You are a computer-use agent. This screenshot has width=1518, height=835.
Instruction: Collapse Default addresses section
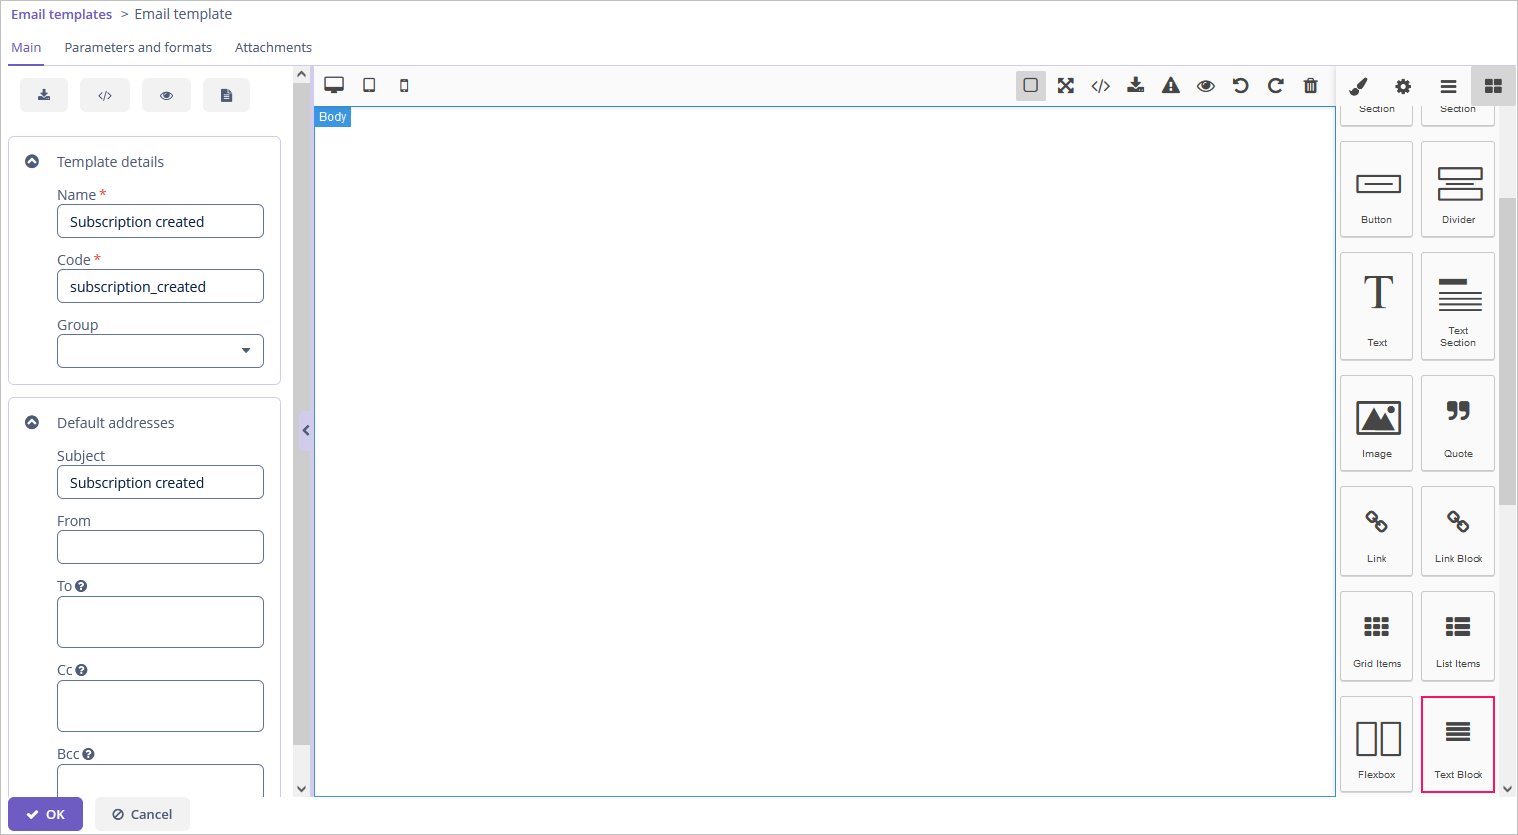click(32, 422)
